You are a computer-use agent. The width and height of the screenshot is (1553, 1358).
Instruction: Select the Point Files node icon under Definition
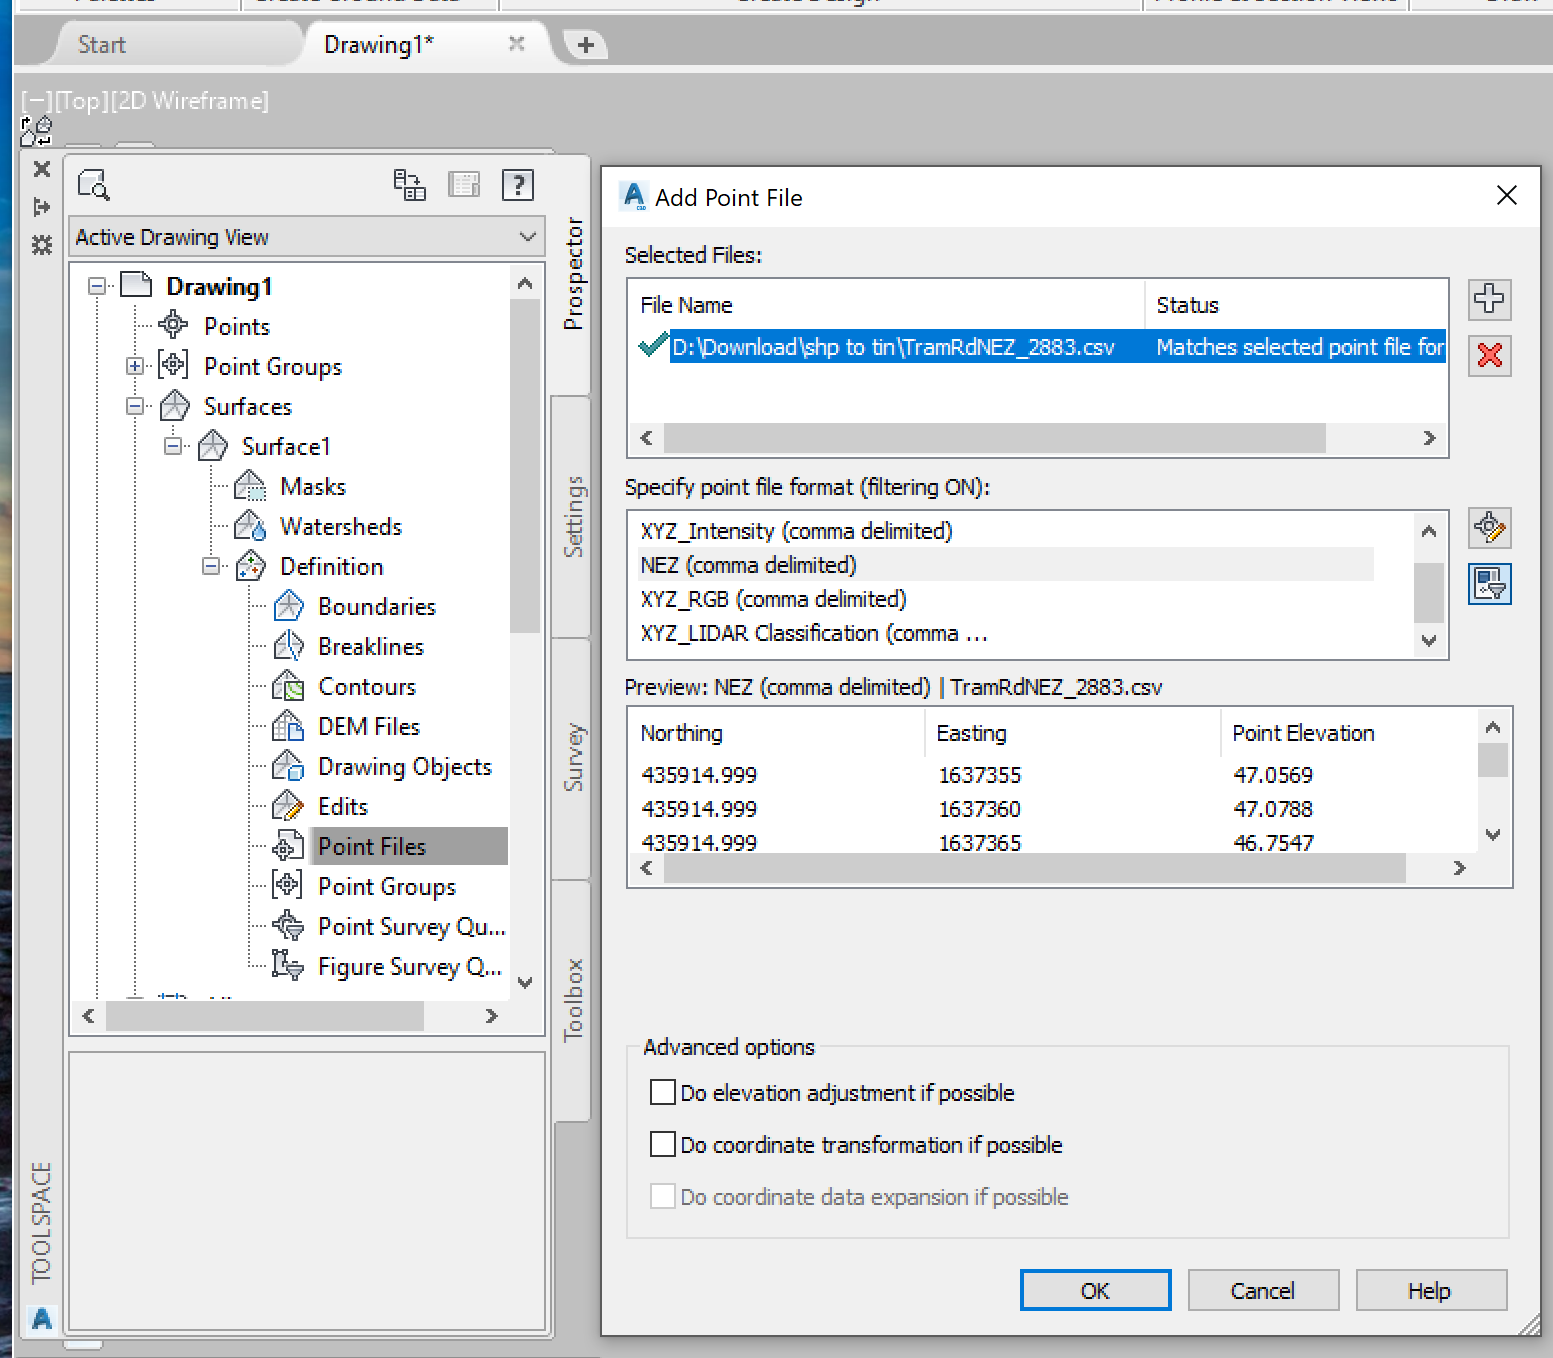287,845
